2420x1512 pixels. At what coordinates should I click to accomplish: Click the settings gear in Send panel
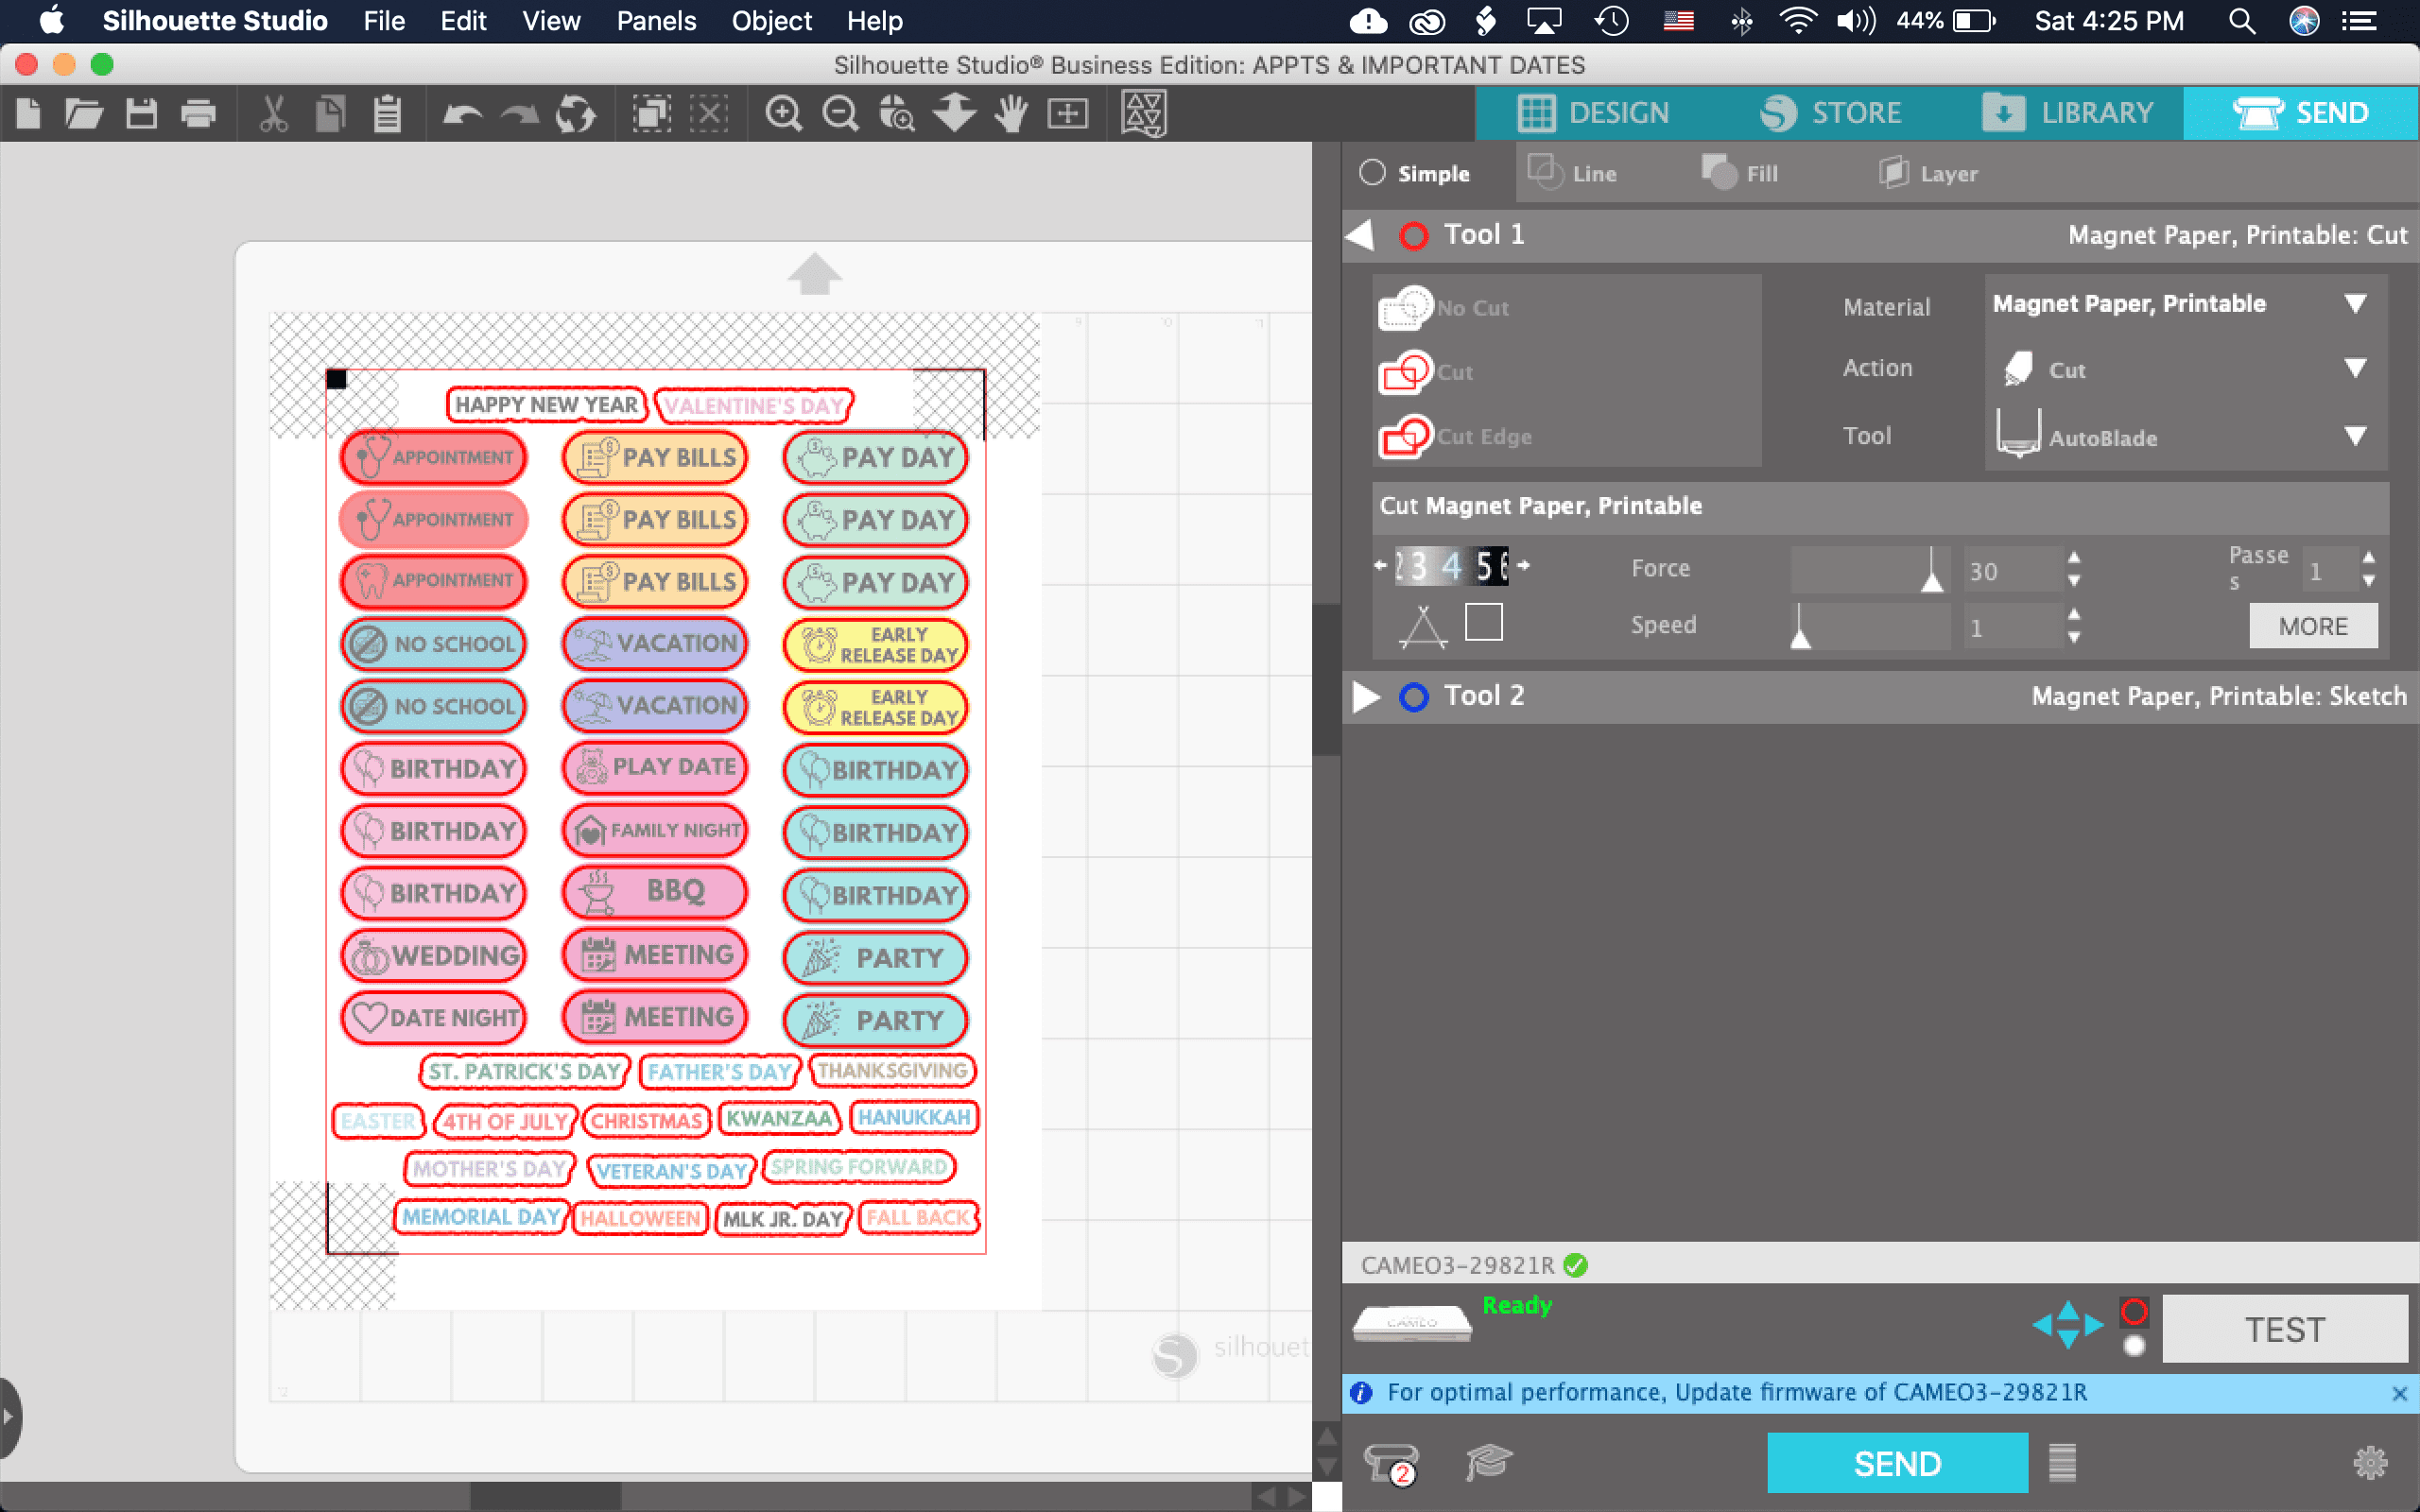[2369, 1463]
